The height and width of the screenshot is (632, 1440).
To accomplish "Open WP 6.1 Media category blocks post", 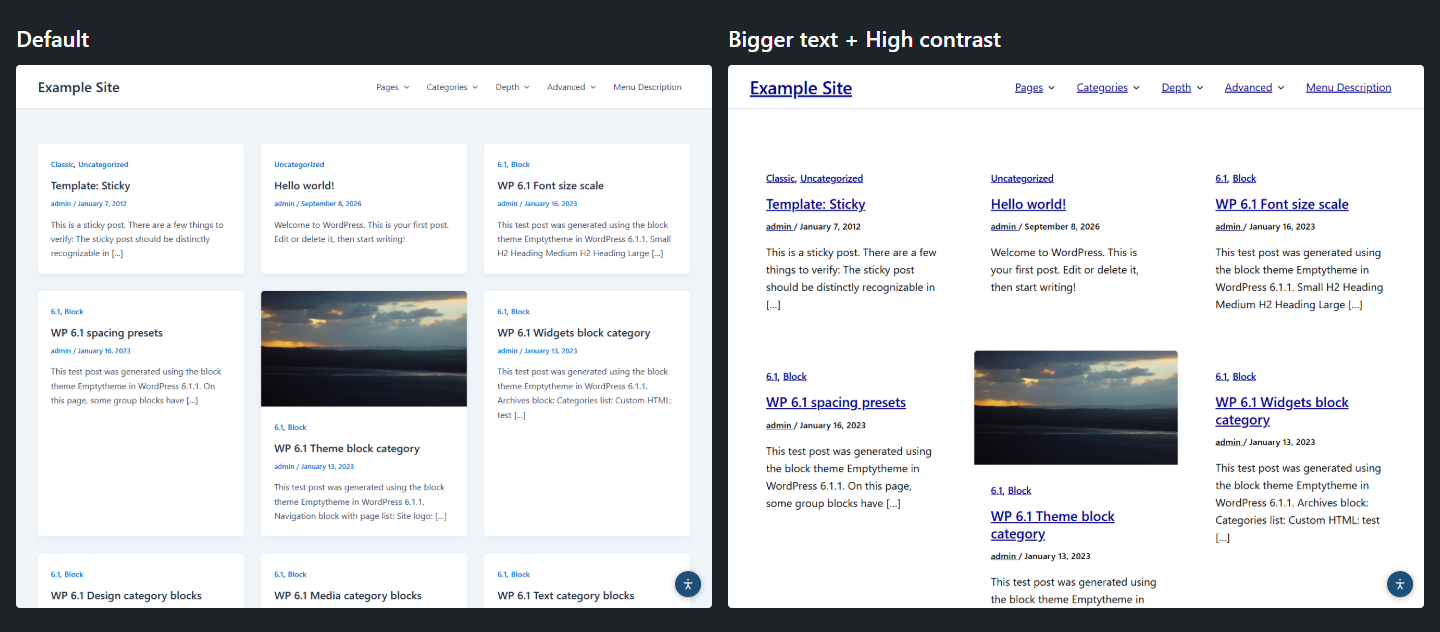I will [348, 595].
